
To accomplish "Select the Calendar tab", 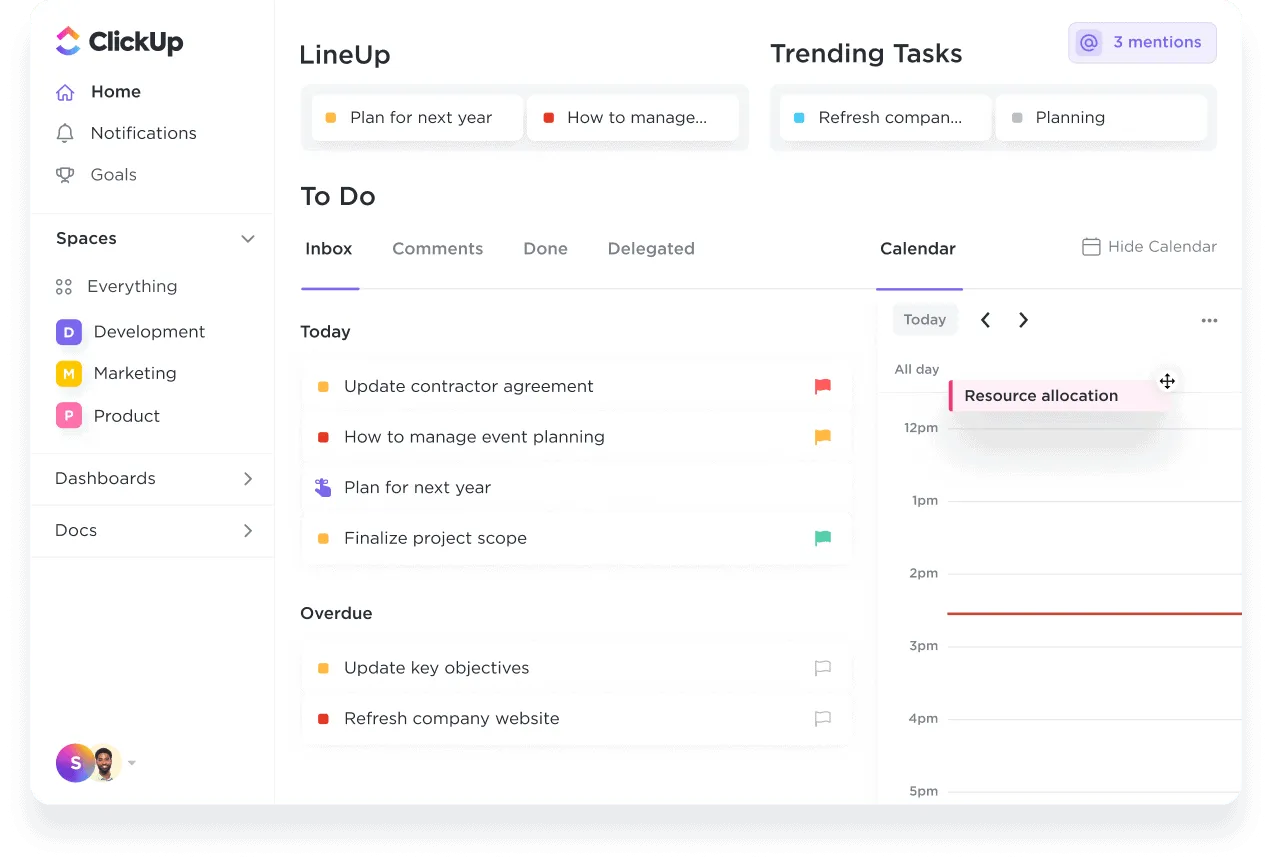I will click(918, 249).
